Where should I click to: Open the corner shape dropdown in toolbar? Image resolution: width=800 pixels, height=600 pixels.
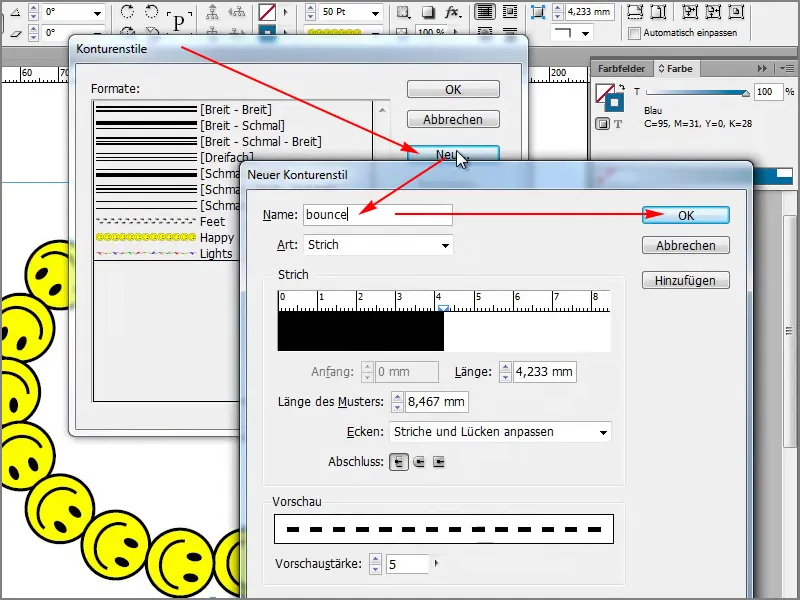click(x=586, y=34)
